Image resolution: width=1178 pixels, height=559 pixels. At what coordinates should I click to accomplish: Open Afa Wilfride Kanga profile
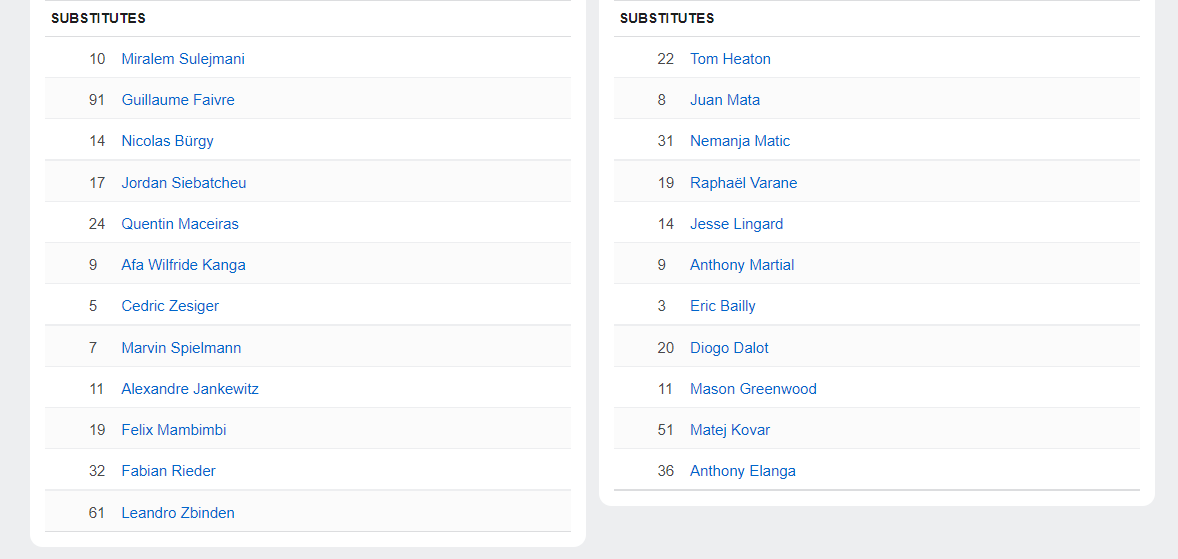[183, 265]
